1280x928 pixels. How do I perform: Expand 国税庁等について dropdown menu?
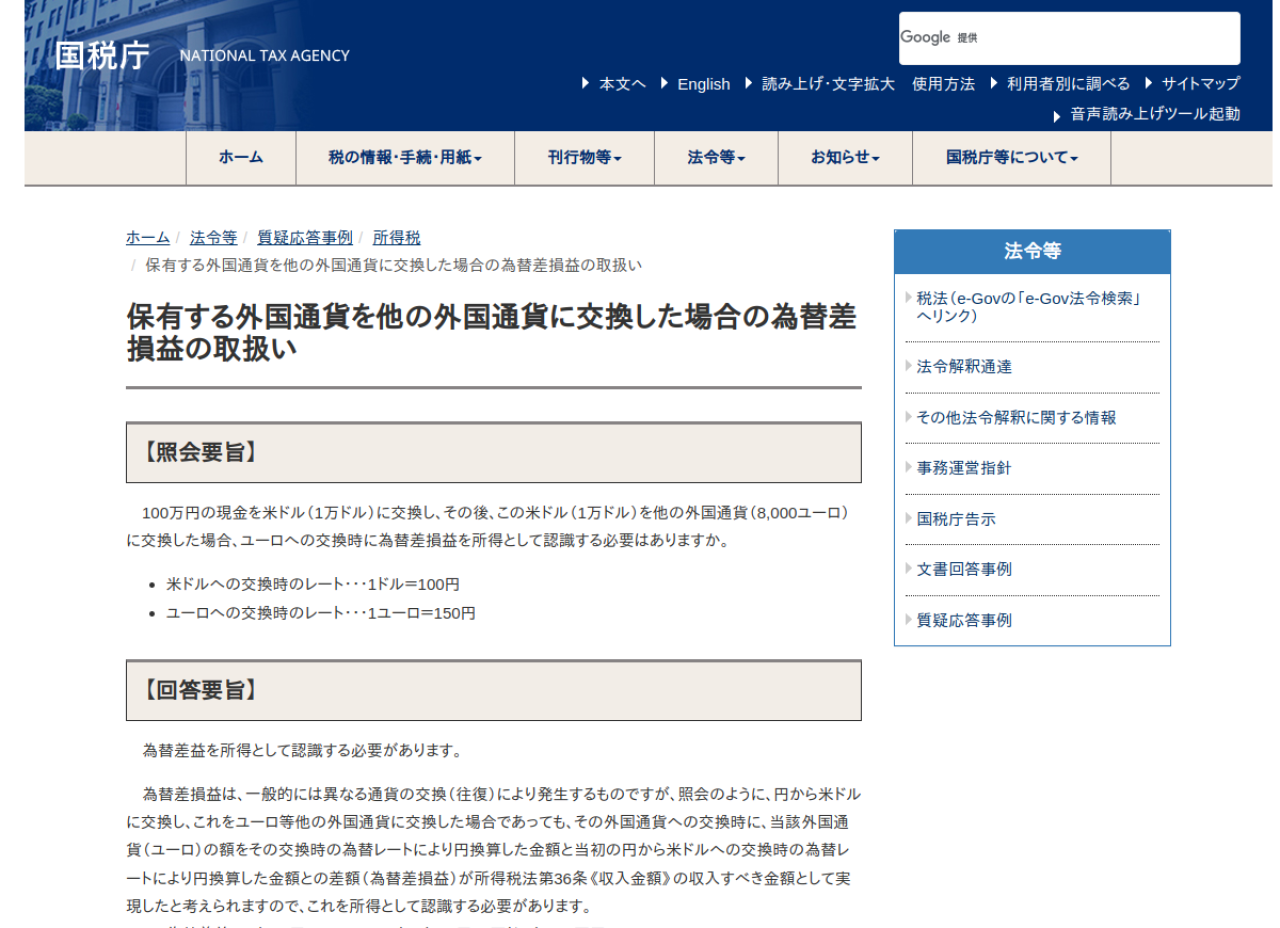point(1012,158)
